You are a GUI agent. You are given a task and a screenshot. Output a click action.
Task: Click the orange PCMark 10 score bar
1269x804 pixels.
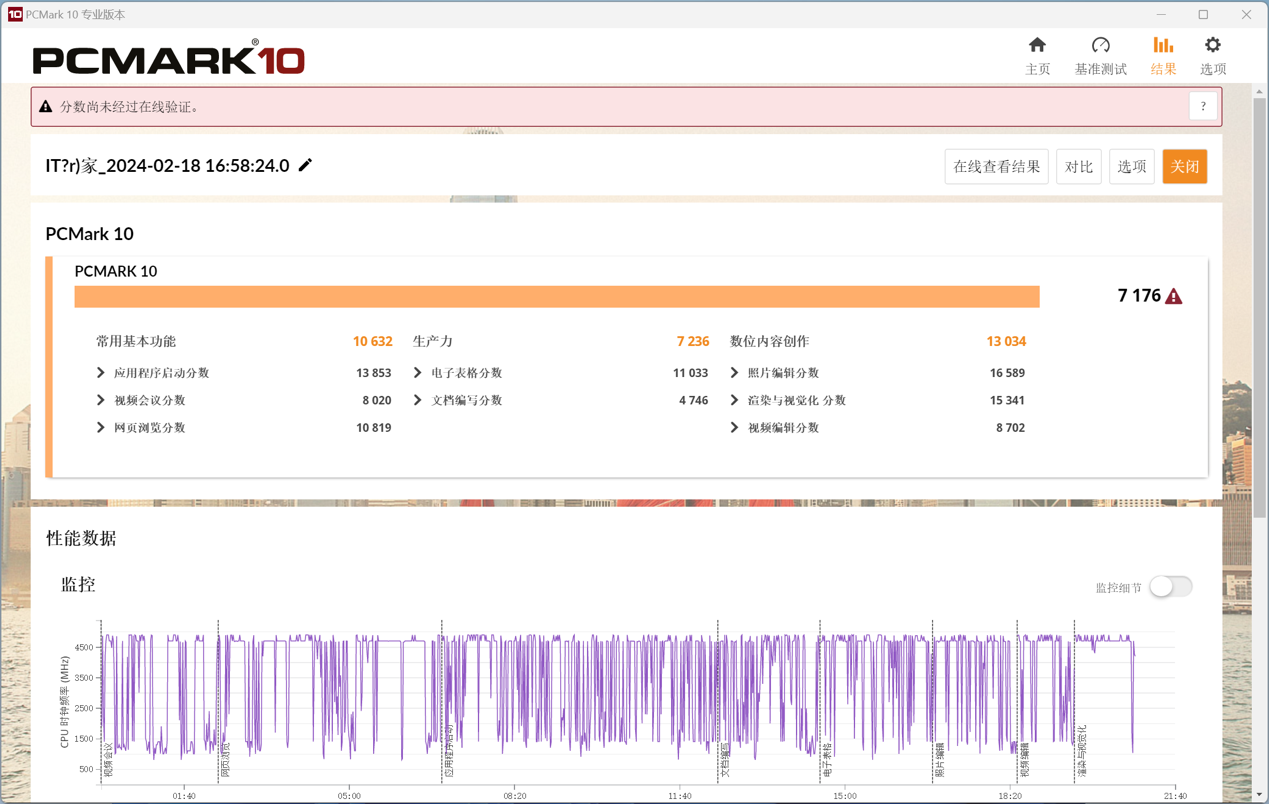pos(556,296)
